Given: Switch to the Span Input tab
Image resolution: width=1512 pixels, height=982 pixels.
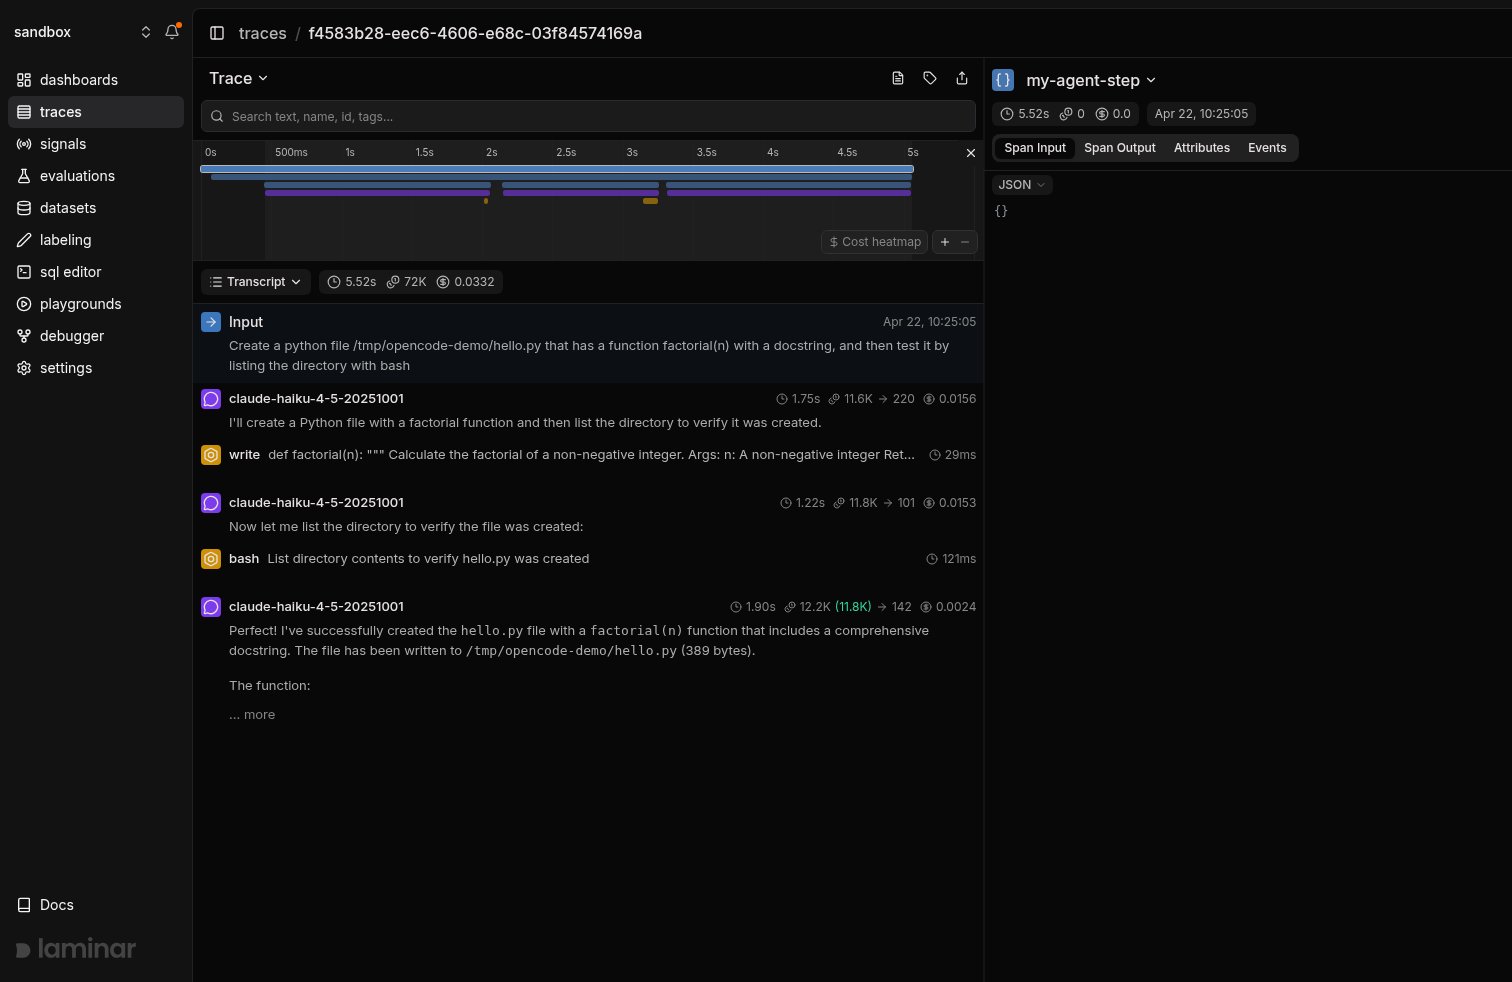Looking at the screenshot, I should 1035,148.
